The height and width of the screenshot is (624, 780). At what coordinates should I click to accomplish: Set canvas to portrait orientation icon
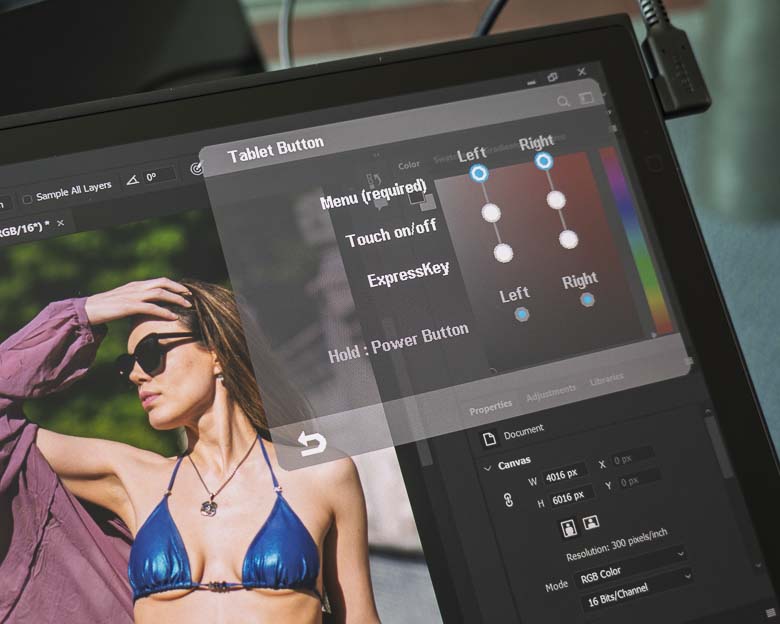point(568,528)
